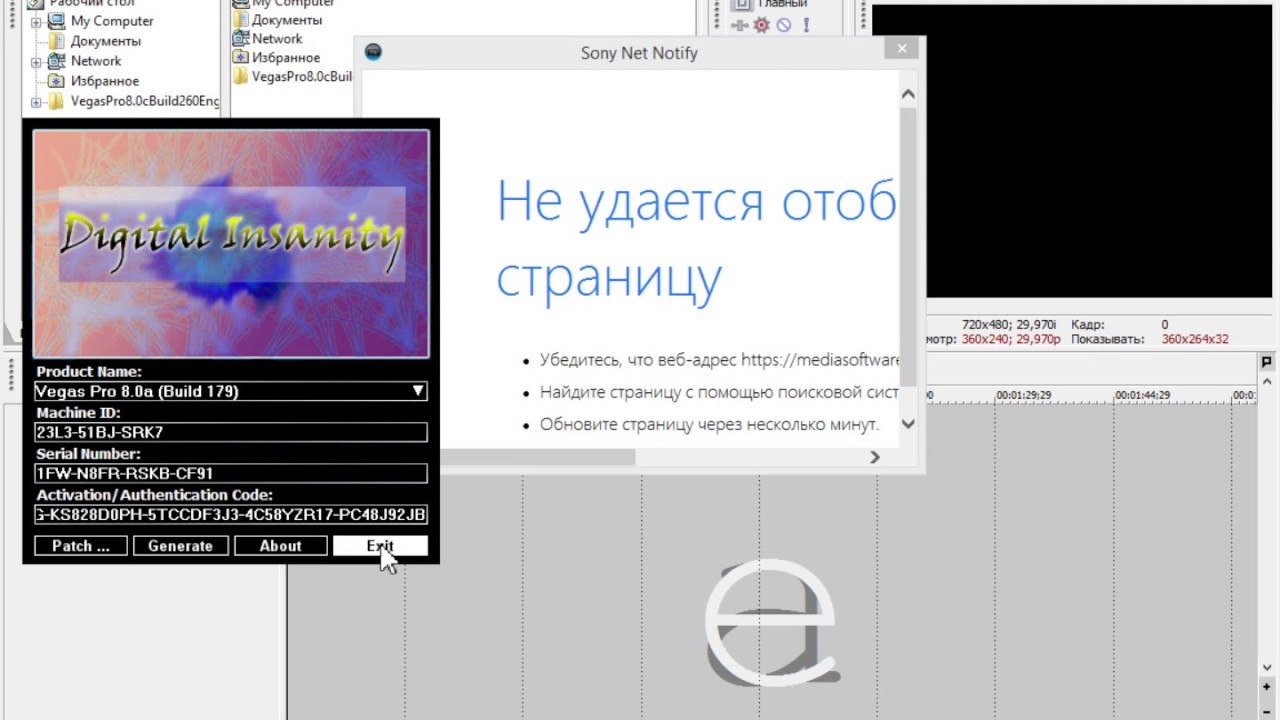Click the horizontal scrollbar thumb in Sony Net Notify
The height and width of the screenshot is (720, 1280).
(x=538, y=457)
